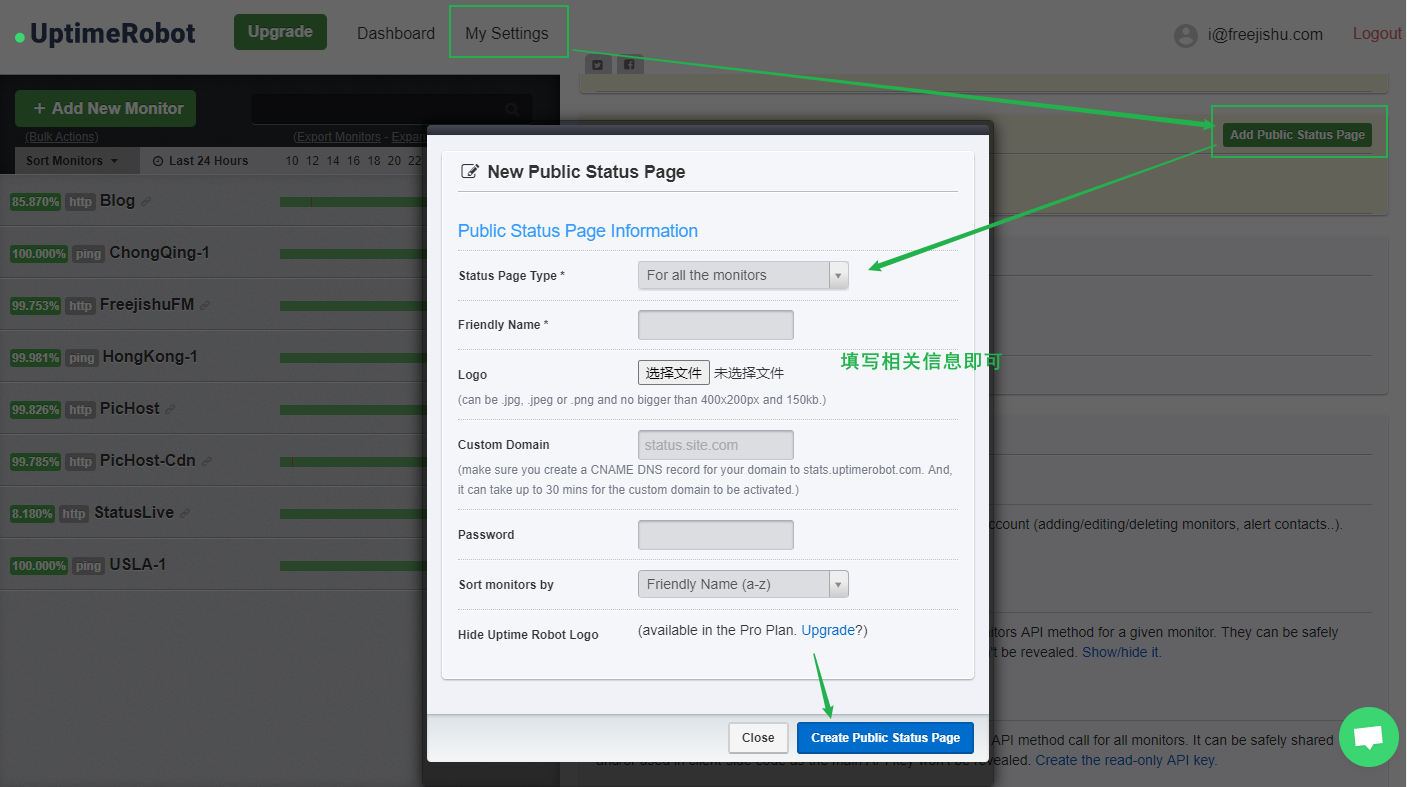Click the Twitter share icon
This screenshot has height=787, width=1407.
point(597,65)
